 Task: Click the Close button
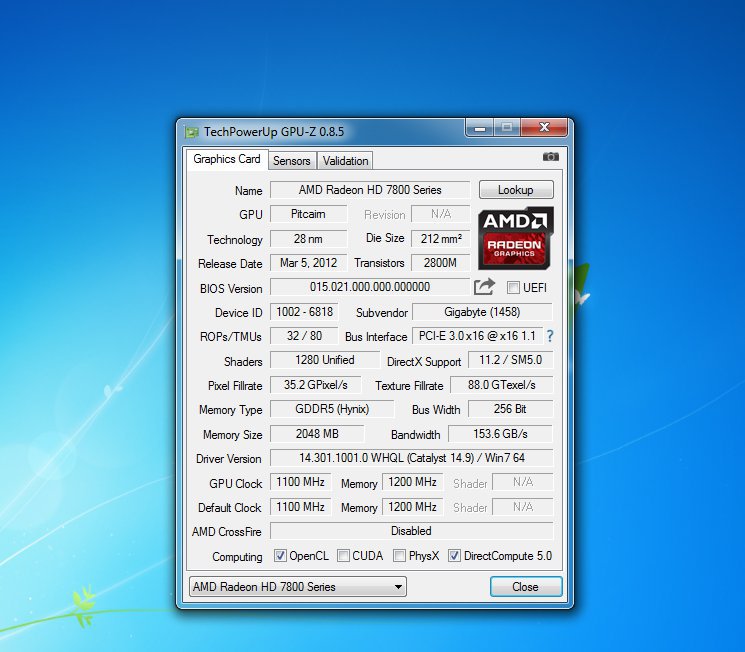pyautogui.click(x=526, y=587)
